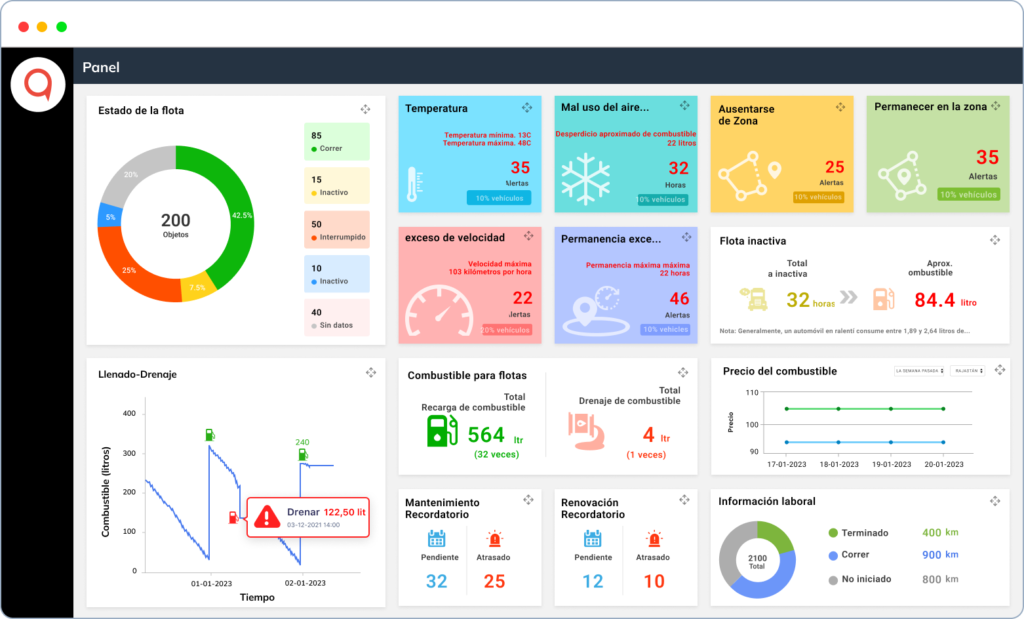Viewport: 1024px width, 619px height.
Task: Click the yellow truck icon in Flota inactiva
Action: click(x=755, y=297)
